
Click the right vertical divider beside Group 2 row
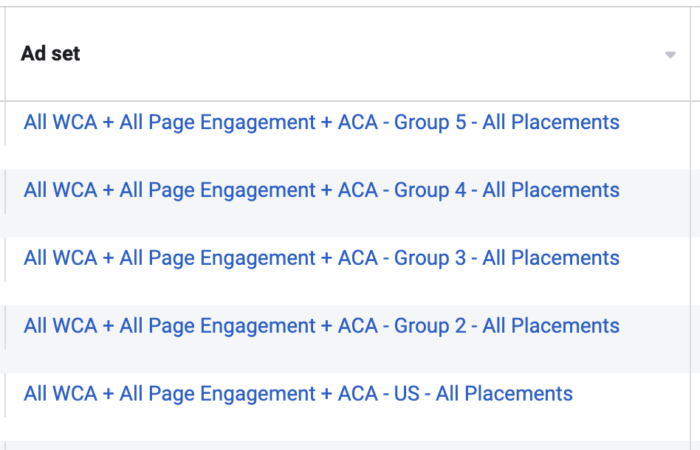[690, 339]
